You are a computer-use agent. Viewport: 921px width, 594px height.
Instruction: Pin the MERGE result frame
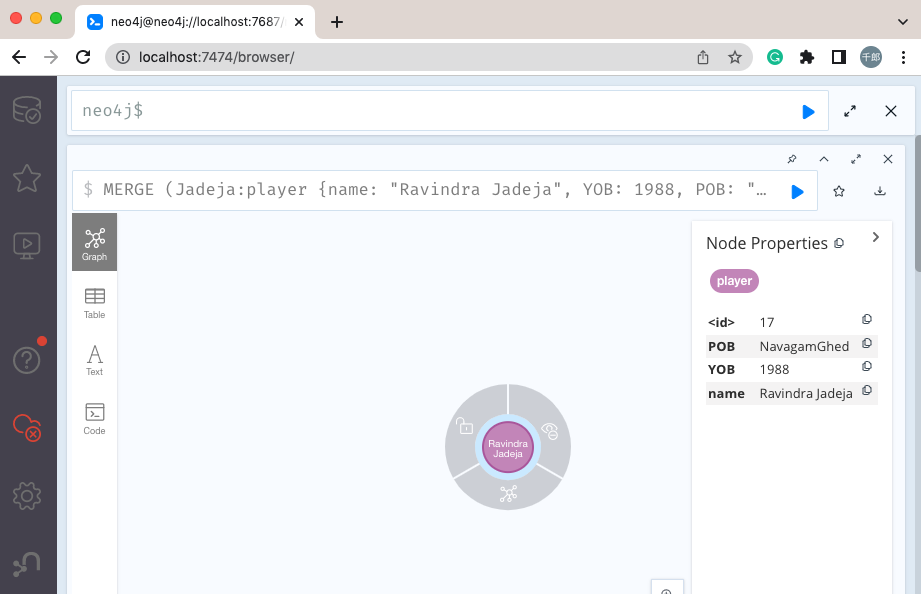[792, 159]
